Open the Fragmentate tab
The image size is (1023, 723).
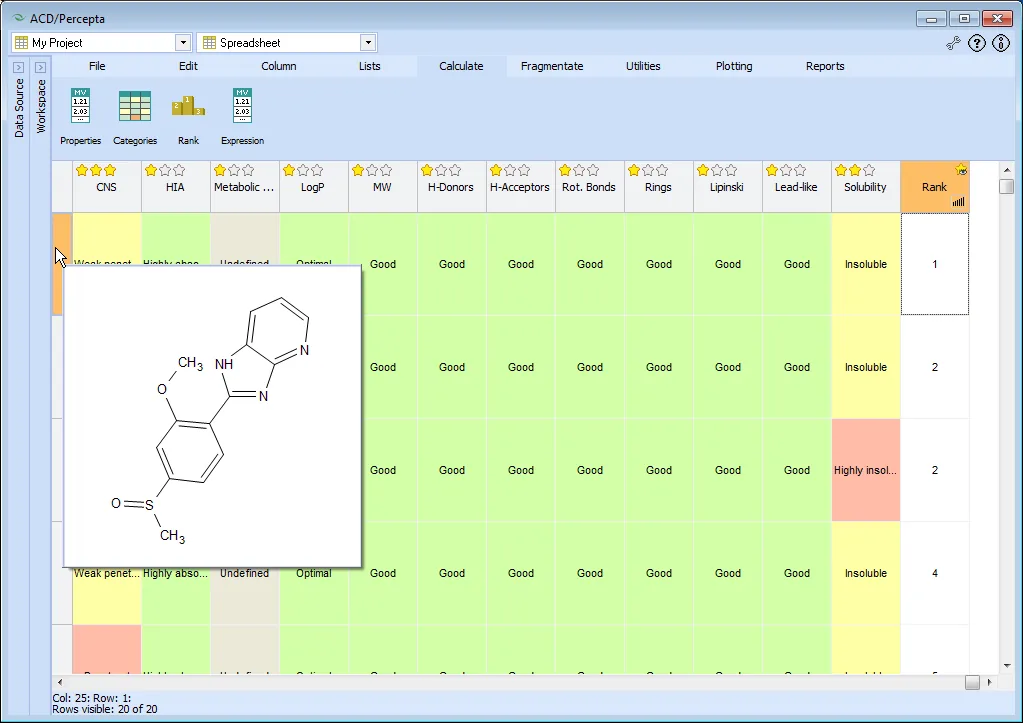552,66
